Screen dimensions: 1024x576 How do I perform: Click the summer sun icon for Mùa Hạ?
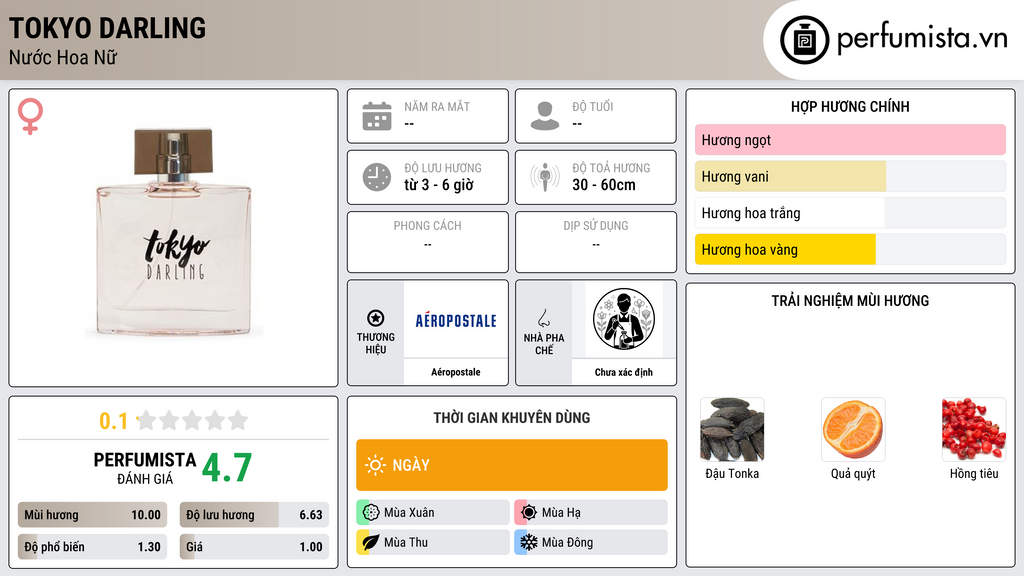pyautogui.click(x=529, y=513)
